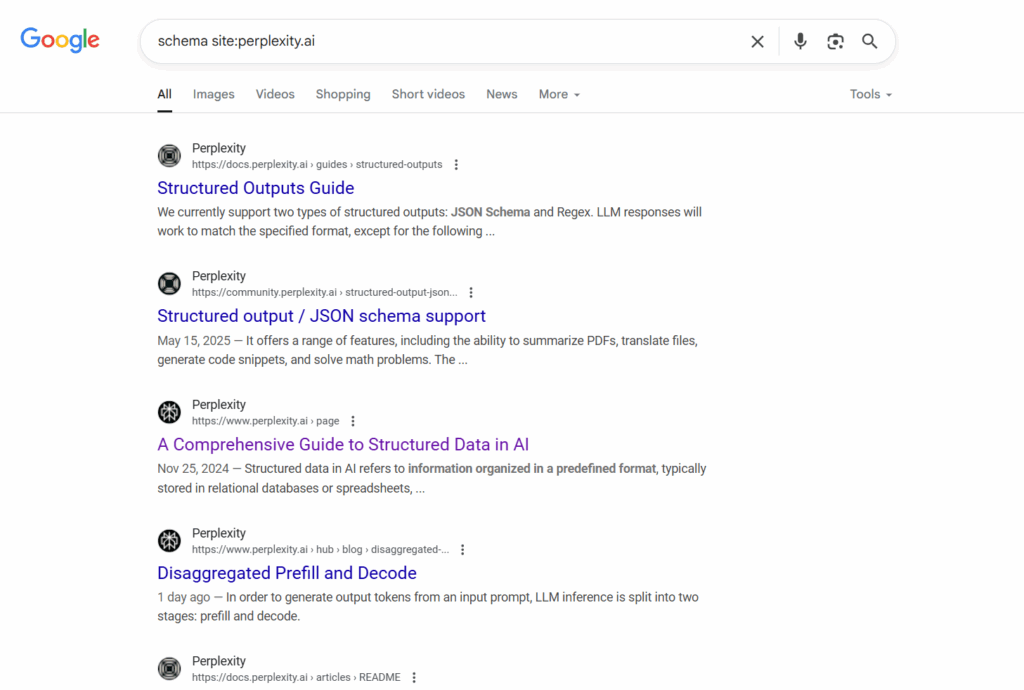Open Structured output / JSON schema support link
This screenshot has height=690, width=1024.
[321, 316]
